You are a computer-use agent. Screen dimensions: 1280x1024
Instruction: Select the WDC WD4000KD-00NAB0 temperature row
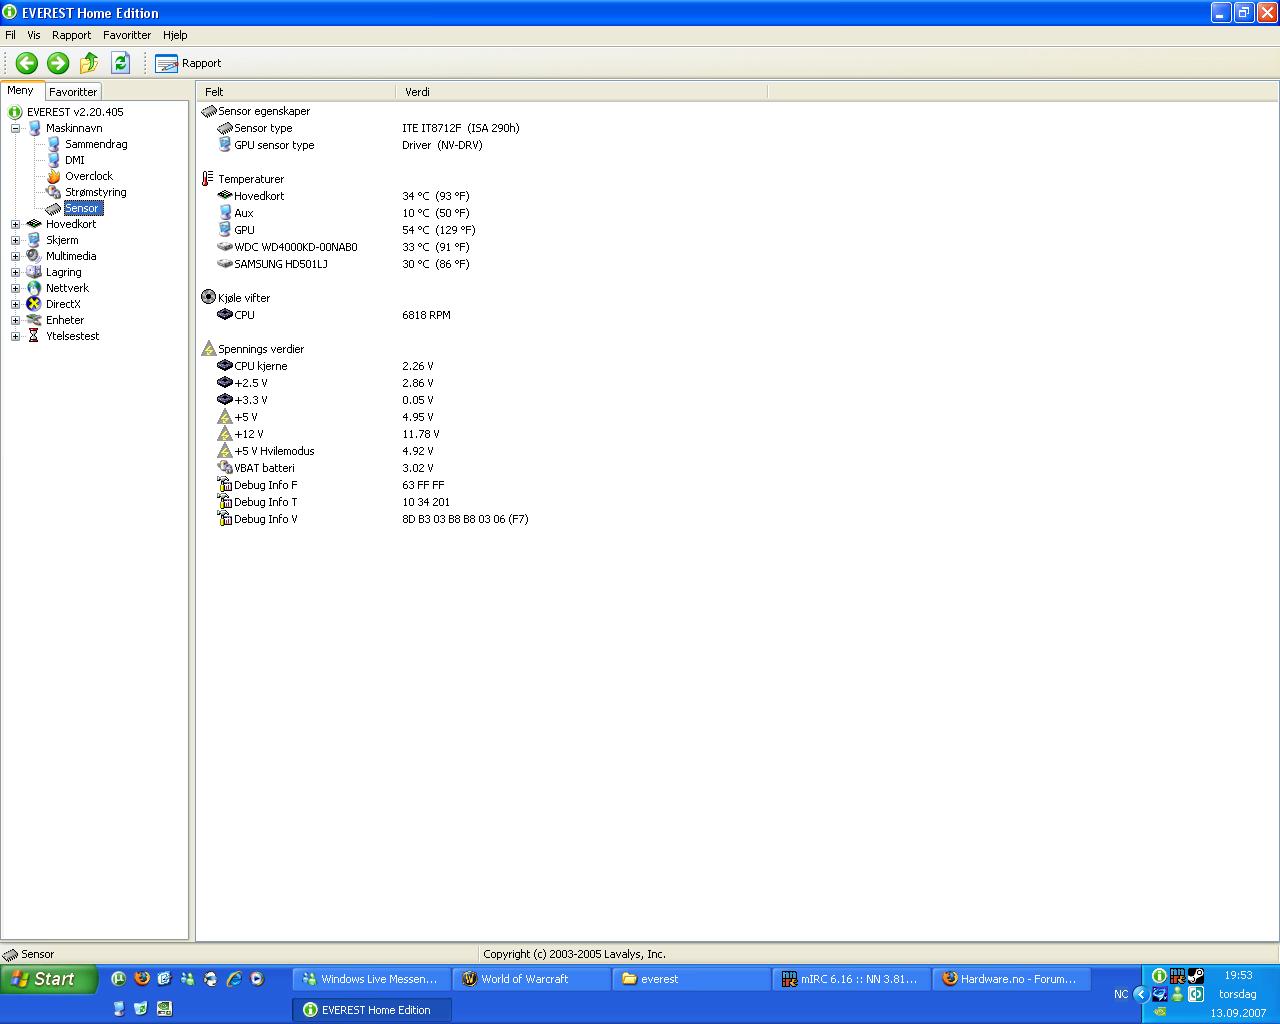[343, 247]
